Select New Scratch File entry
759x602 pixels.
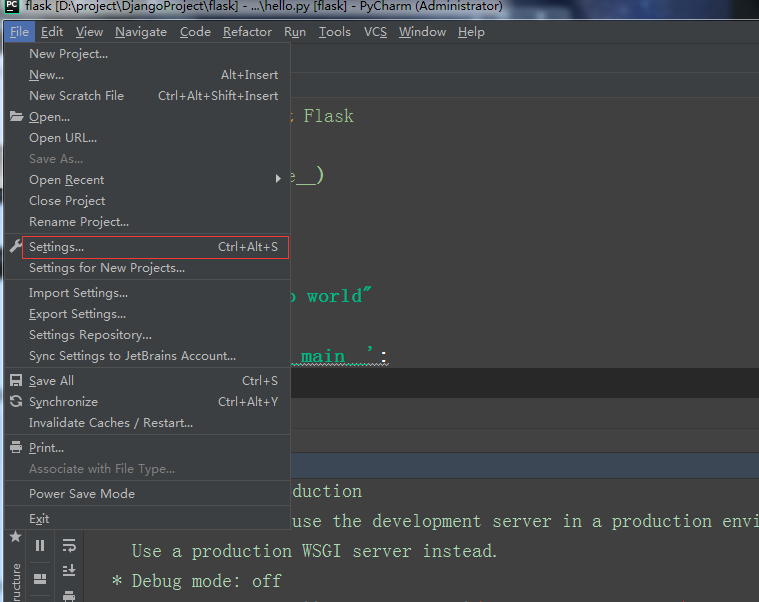pyautogui.click(x=147, y=96)
